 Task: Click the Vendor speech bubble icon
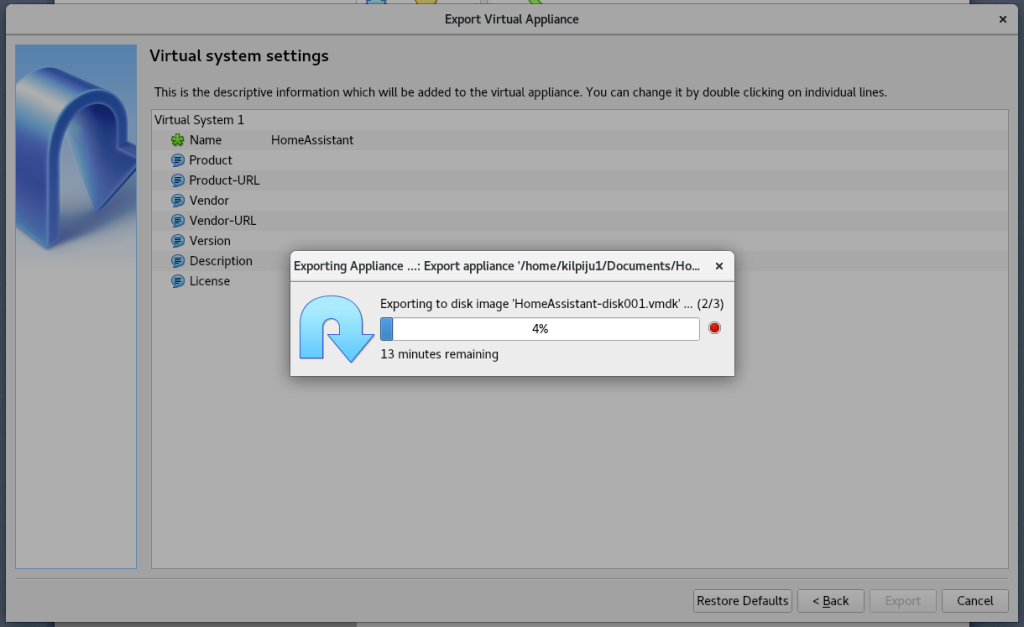coord(178,200)
